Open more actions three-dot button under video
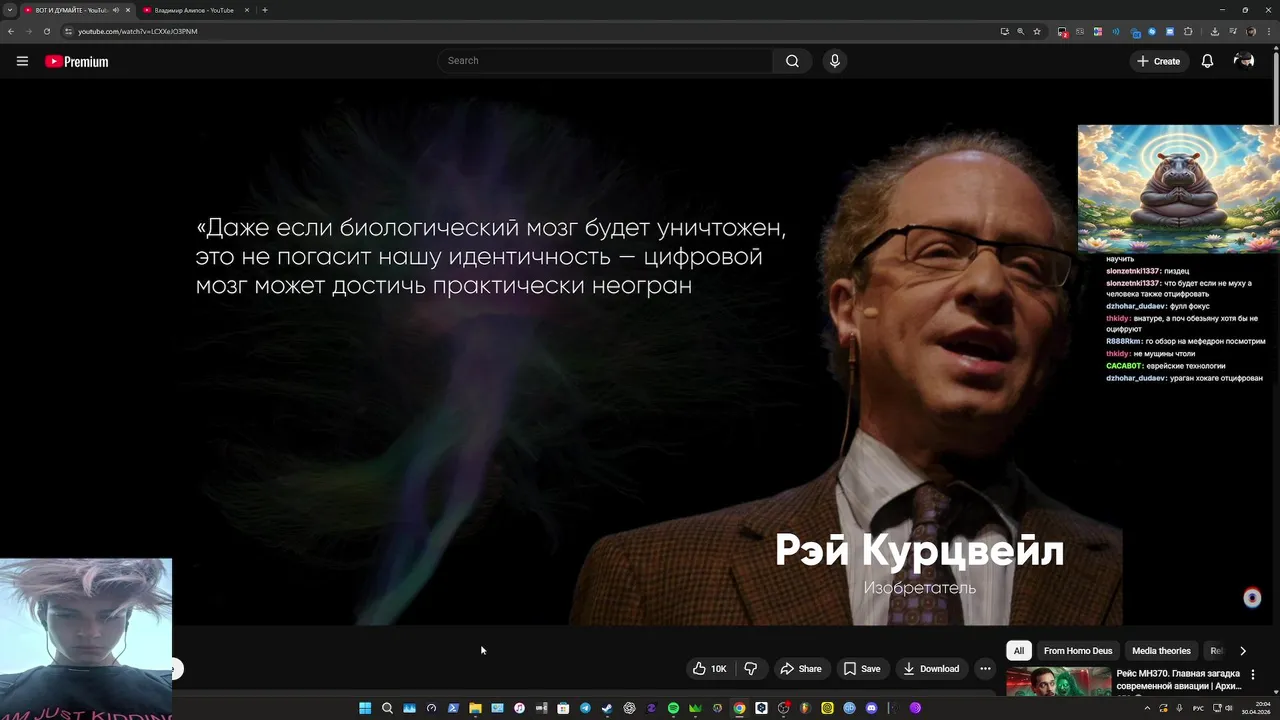 (985, 669)
